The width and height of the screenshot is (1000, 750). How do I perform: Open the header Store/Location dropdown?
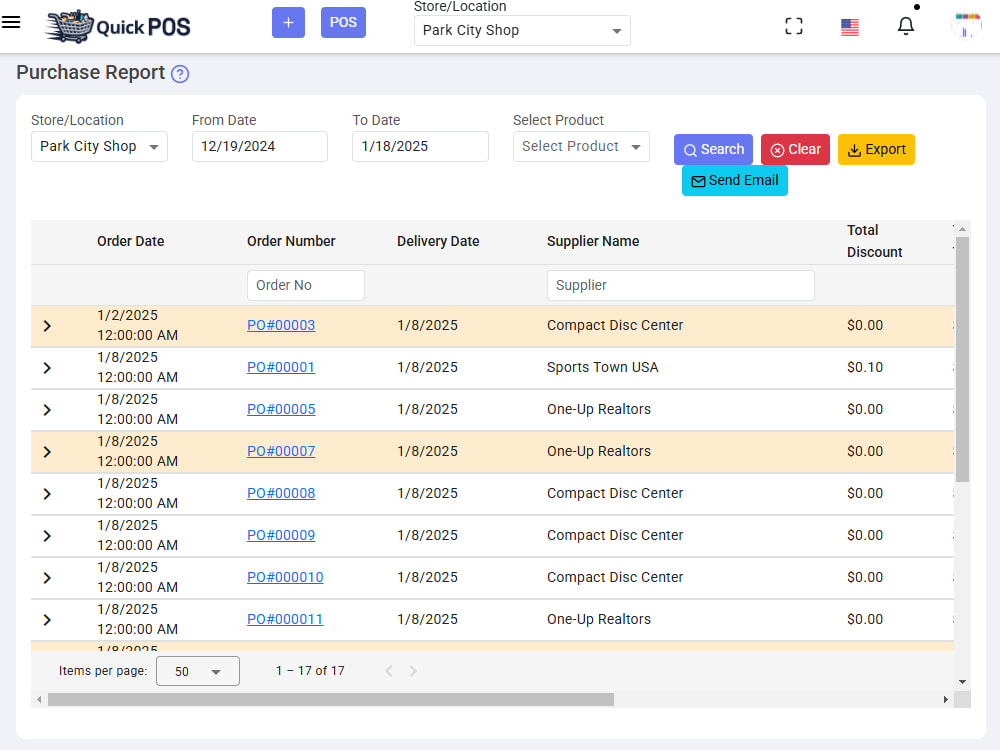point(522,31)
